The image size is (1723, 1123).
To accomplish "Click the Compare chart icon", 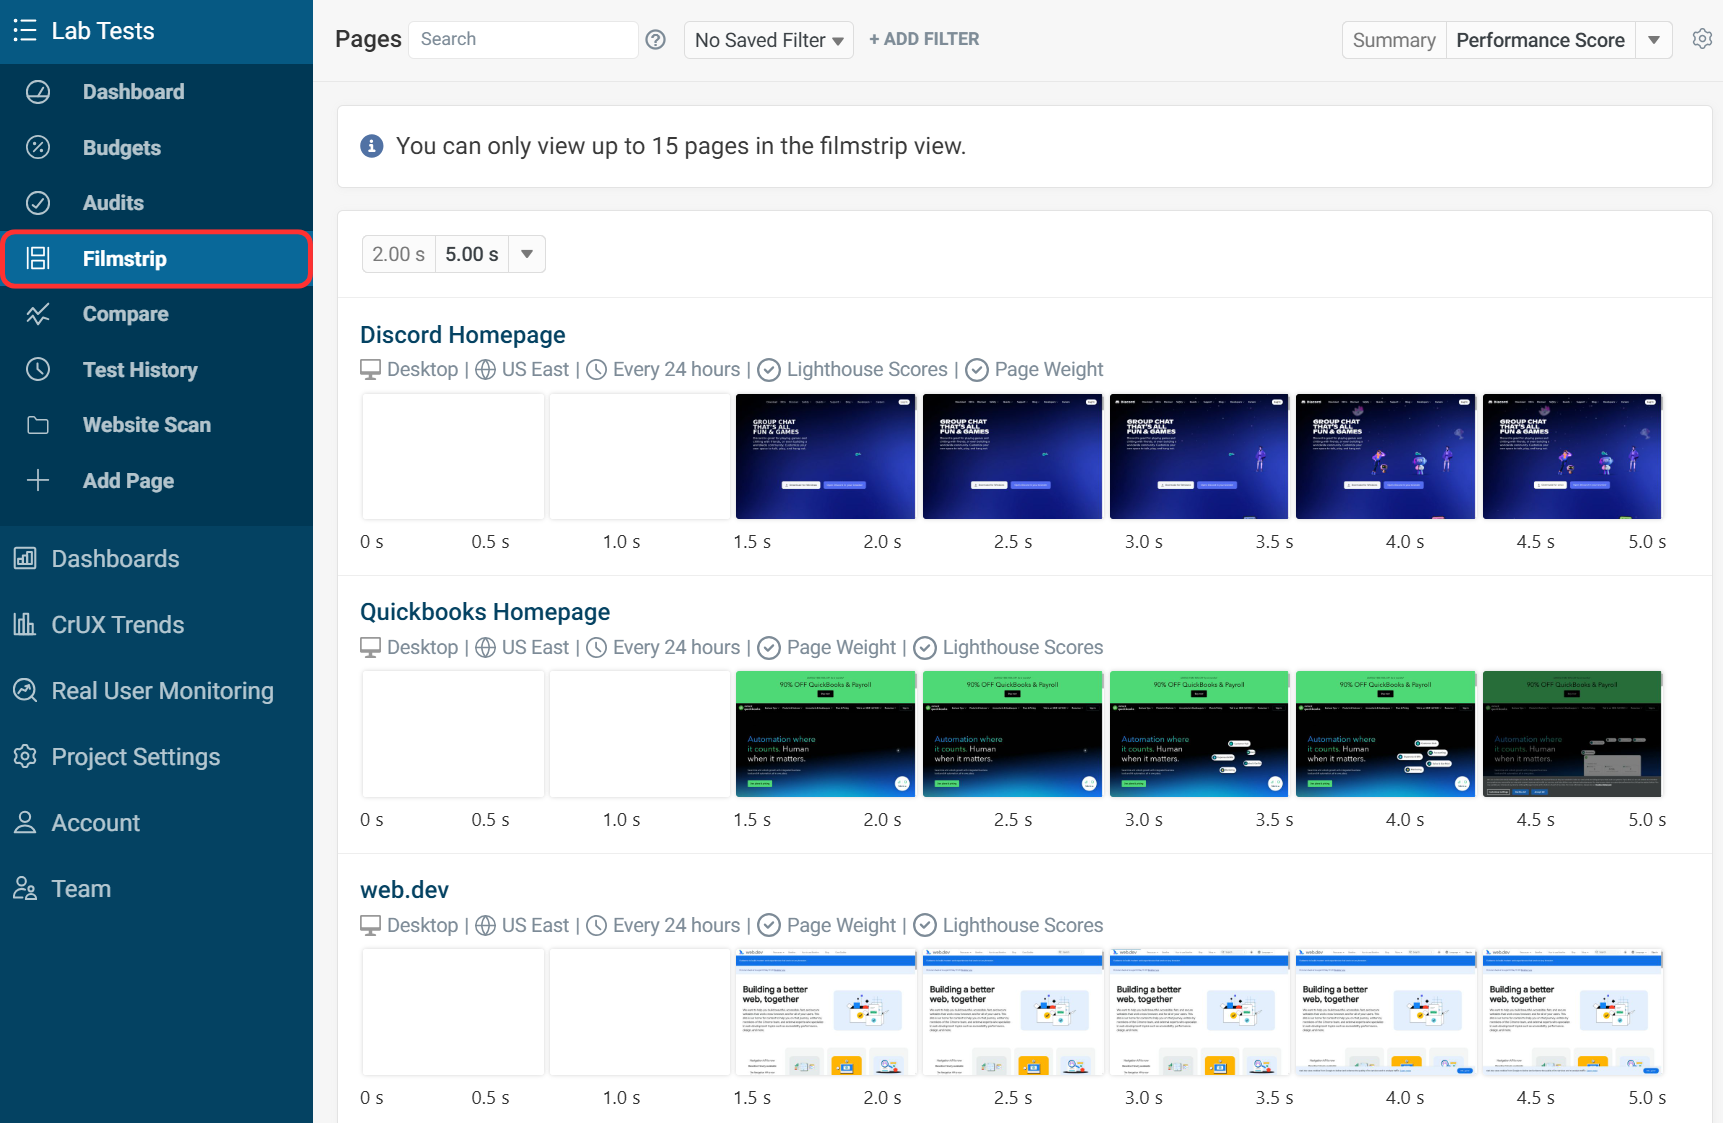I will pyautogui.click(x=38, y=314).
